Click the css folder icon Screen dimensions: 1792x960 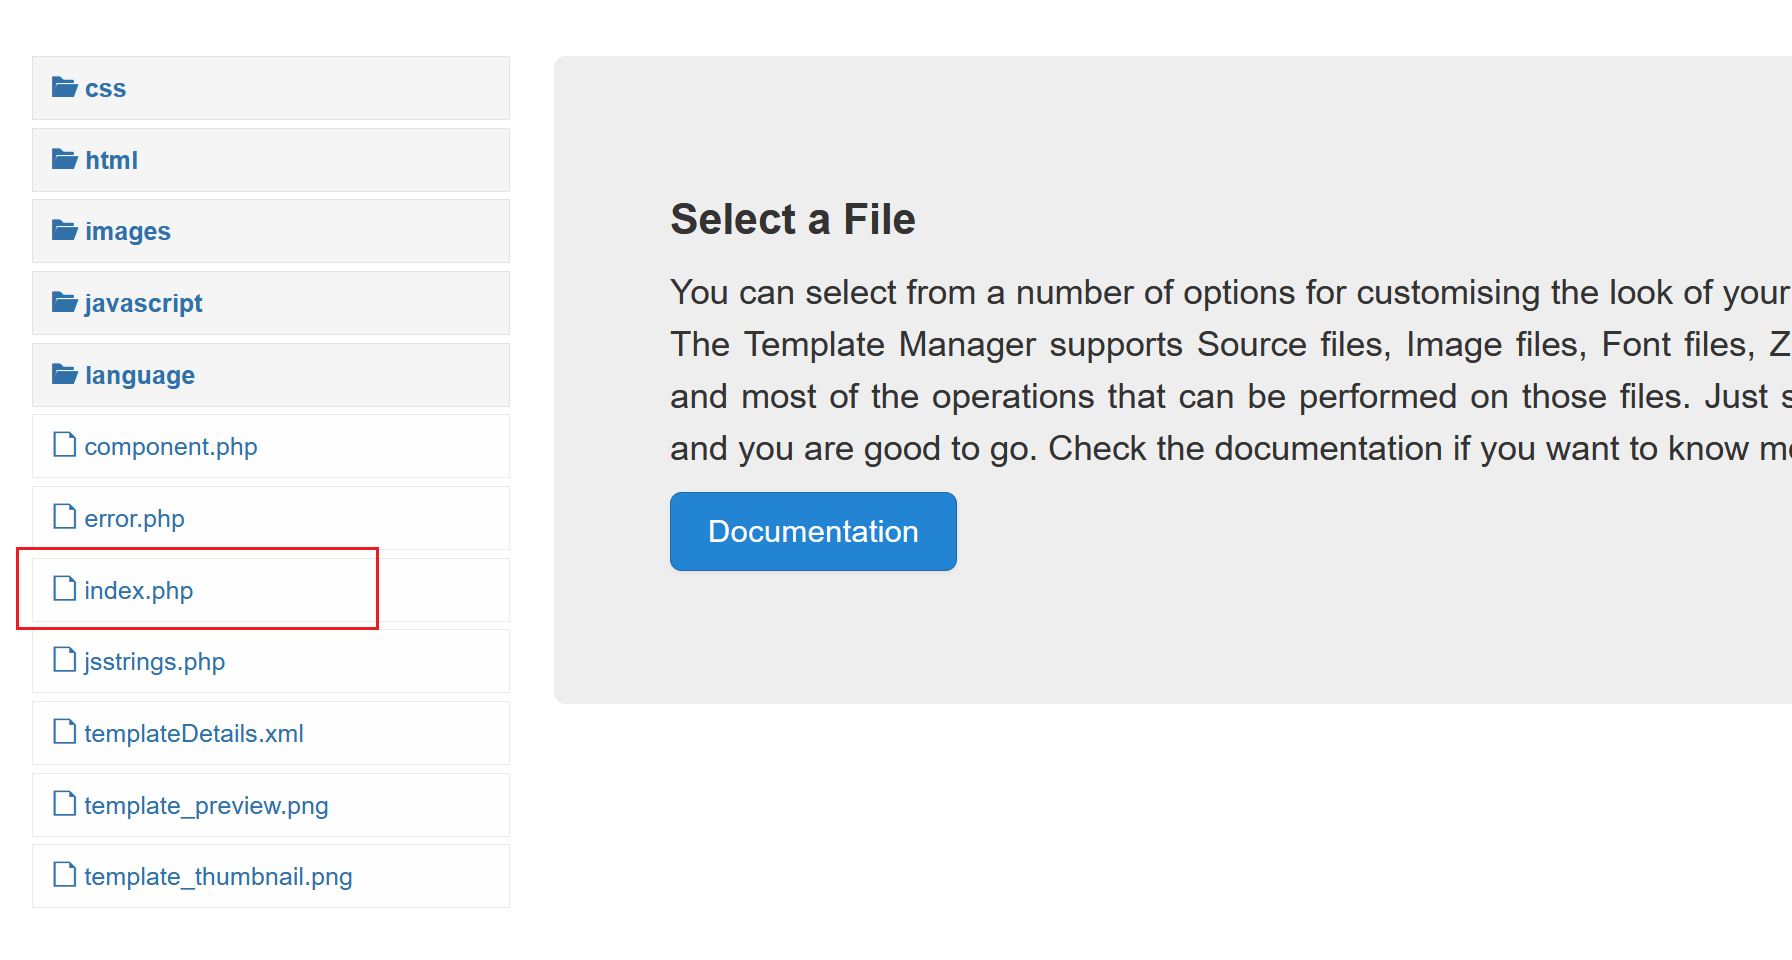[65, 87]
